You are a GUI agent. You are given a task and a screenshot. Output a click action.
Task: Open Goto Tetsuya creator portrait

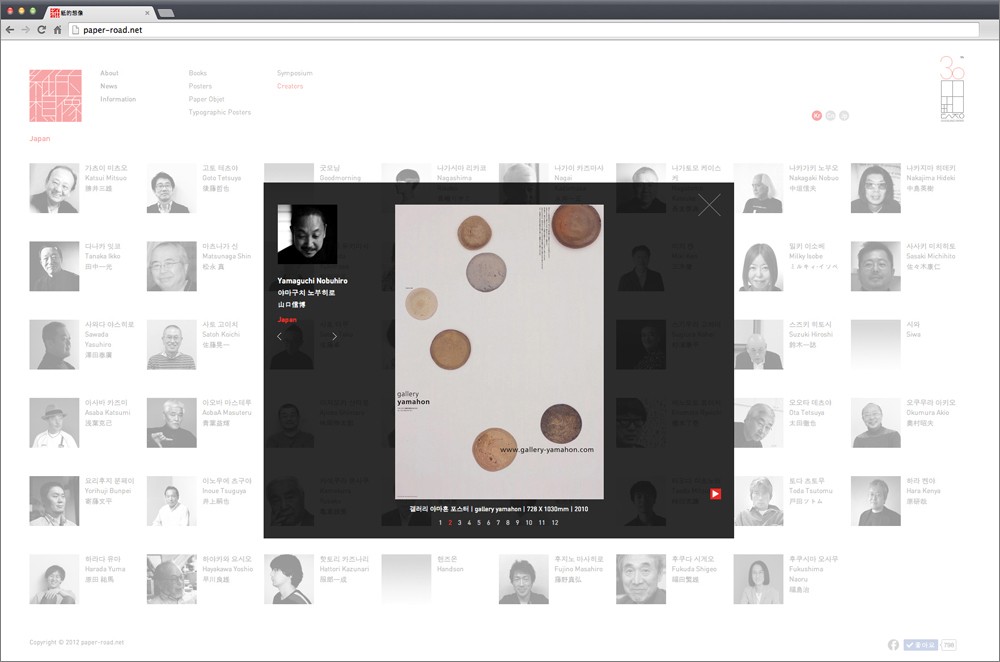pos(172,188)
